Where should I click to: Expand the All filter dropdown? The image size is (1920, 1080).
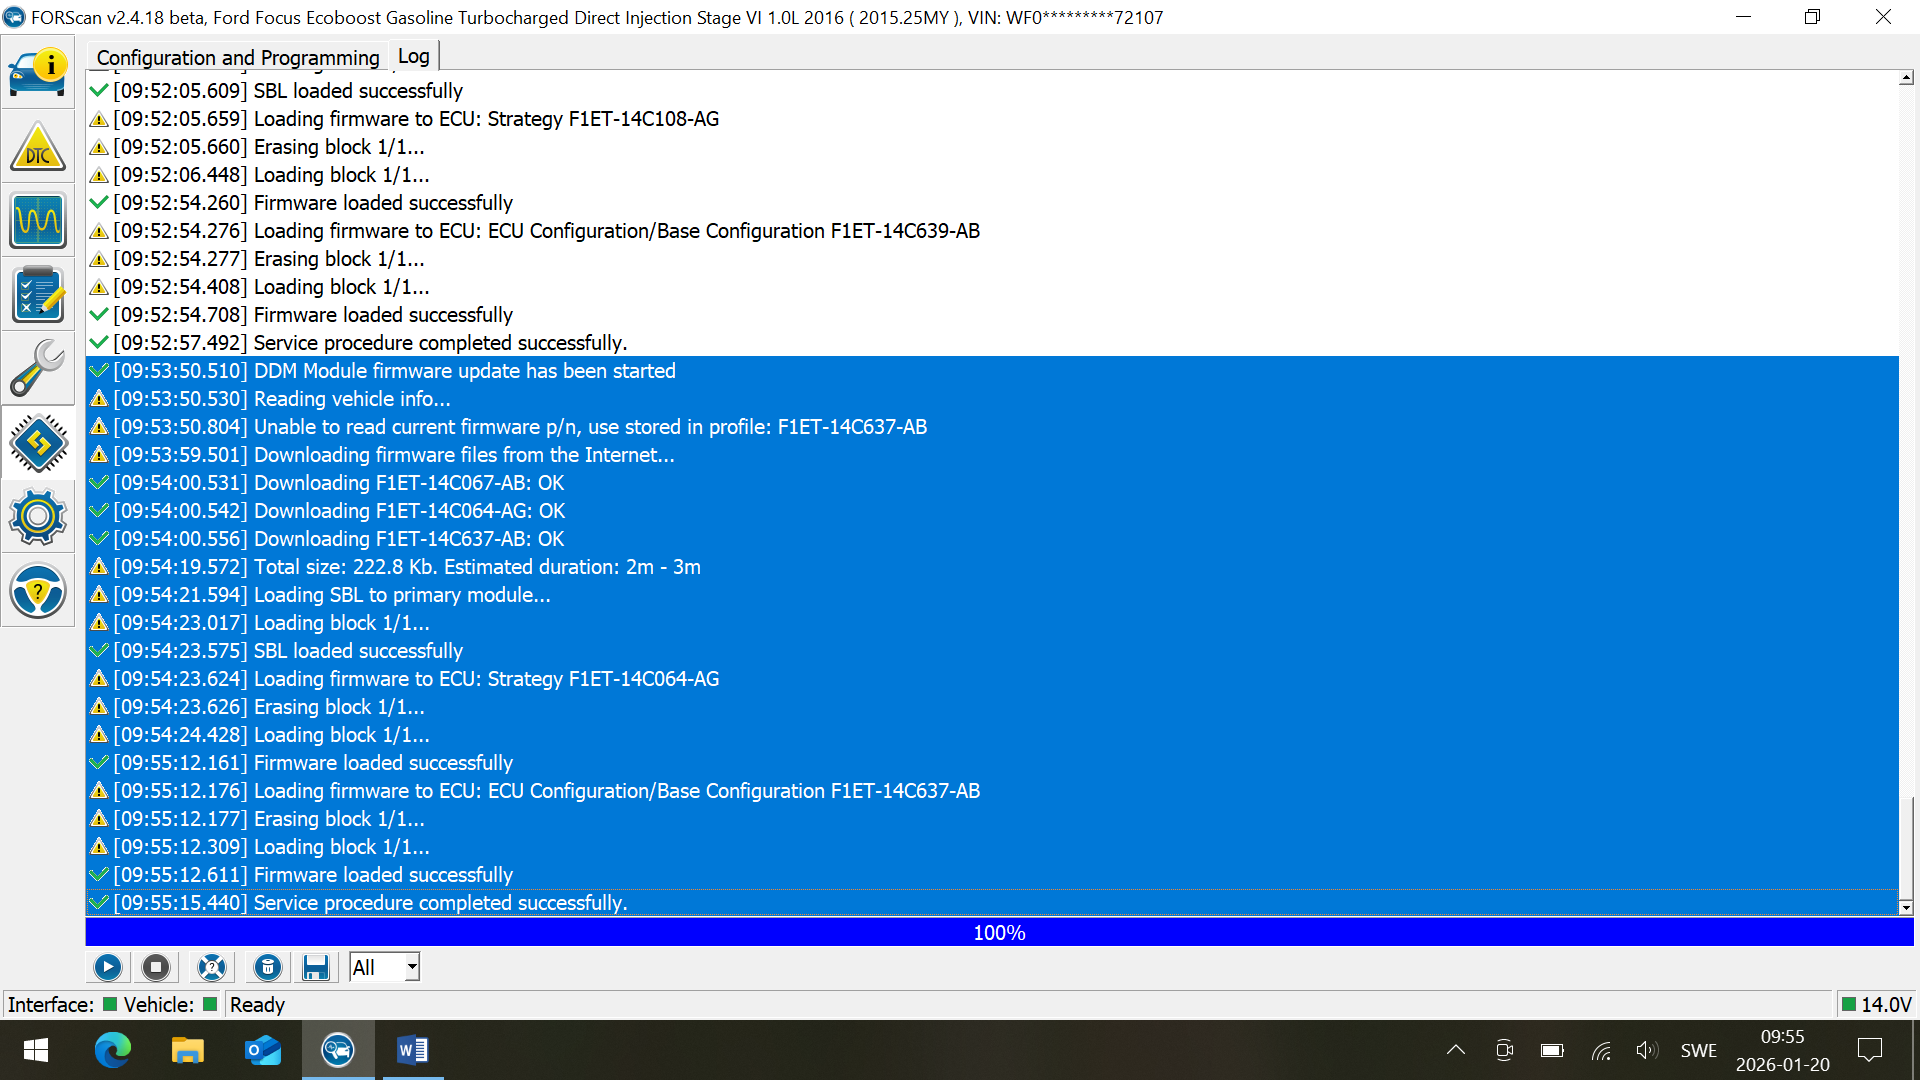(x=411, y=967)
